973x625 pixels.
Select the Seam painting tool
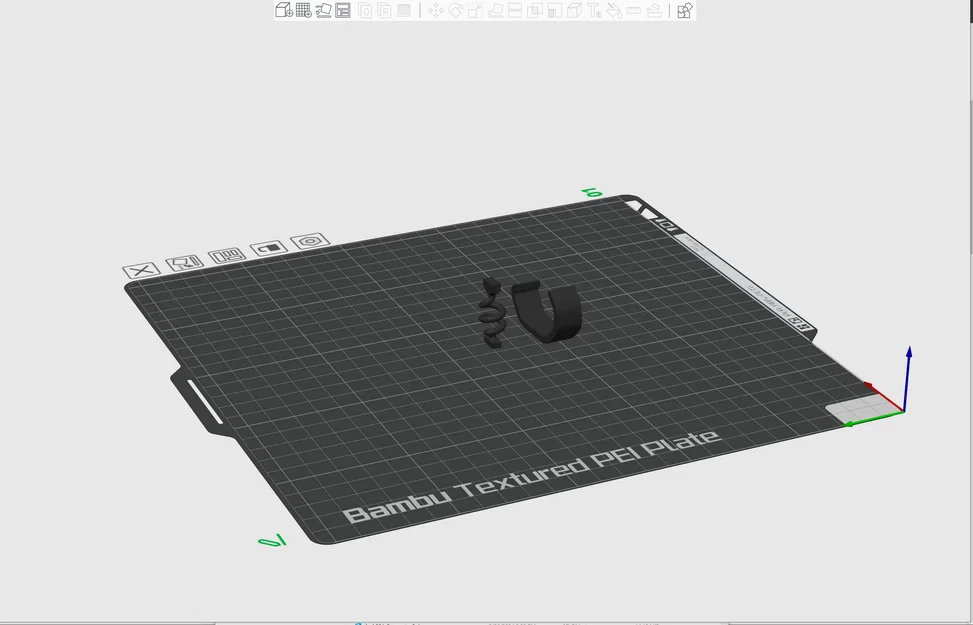575,11
